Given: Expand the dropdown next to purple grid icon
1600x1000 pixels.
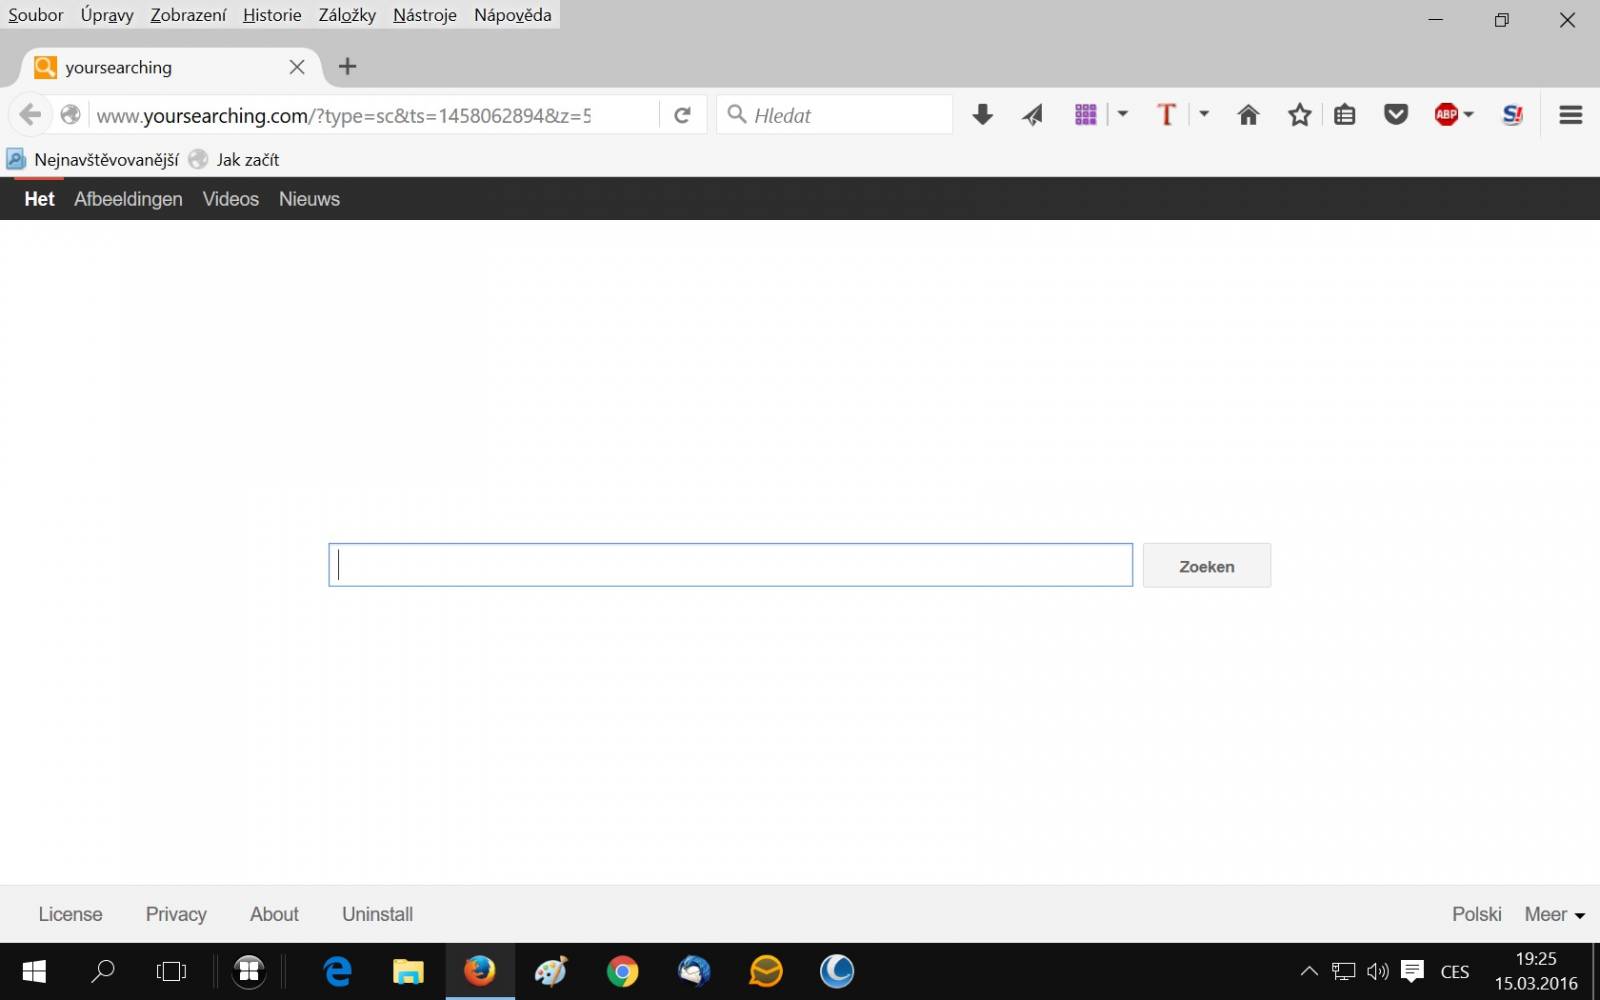Looking at the screenshot, I should pyautogui.click(x=1123, y=115).
